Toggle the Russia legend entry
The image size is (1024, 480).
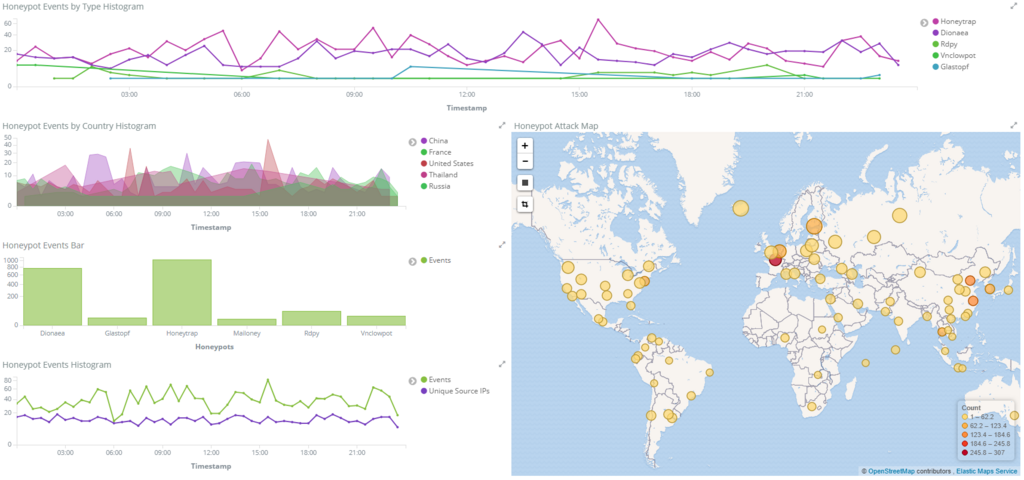436,186
